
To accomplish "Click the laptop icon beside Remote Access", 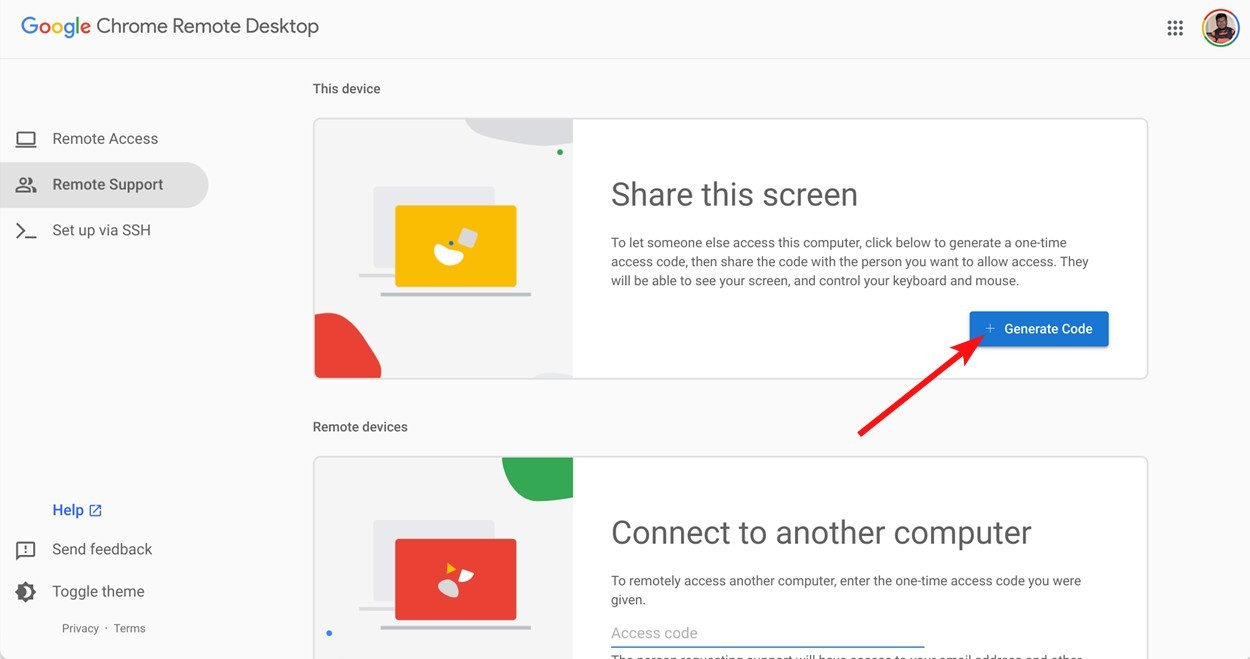I will [26, 139].
